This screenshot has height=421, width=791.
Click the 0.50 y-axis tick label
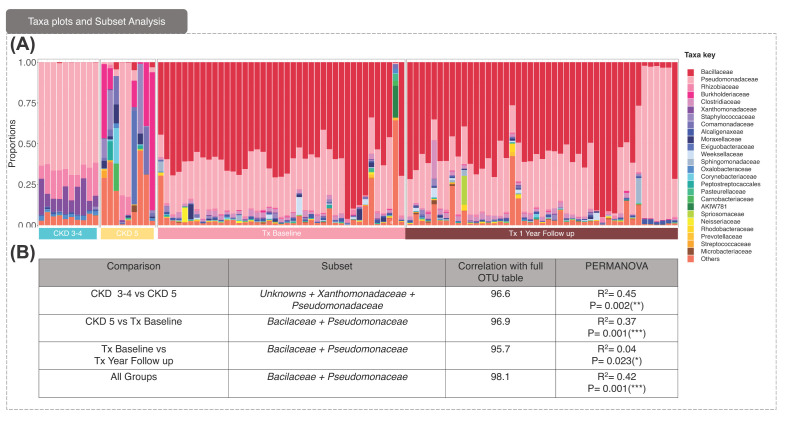[27, 144]
